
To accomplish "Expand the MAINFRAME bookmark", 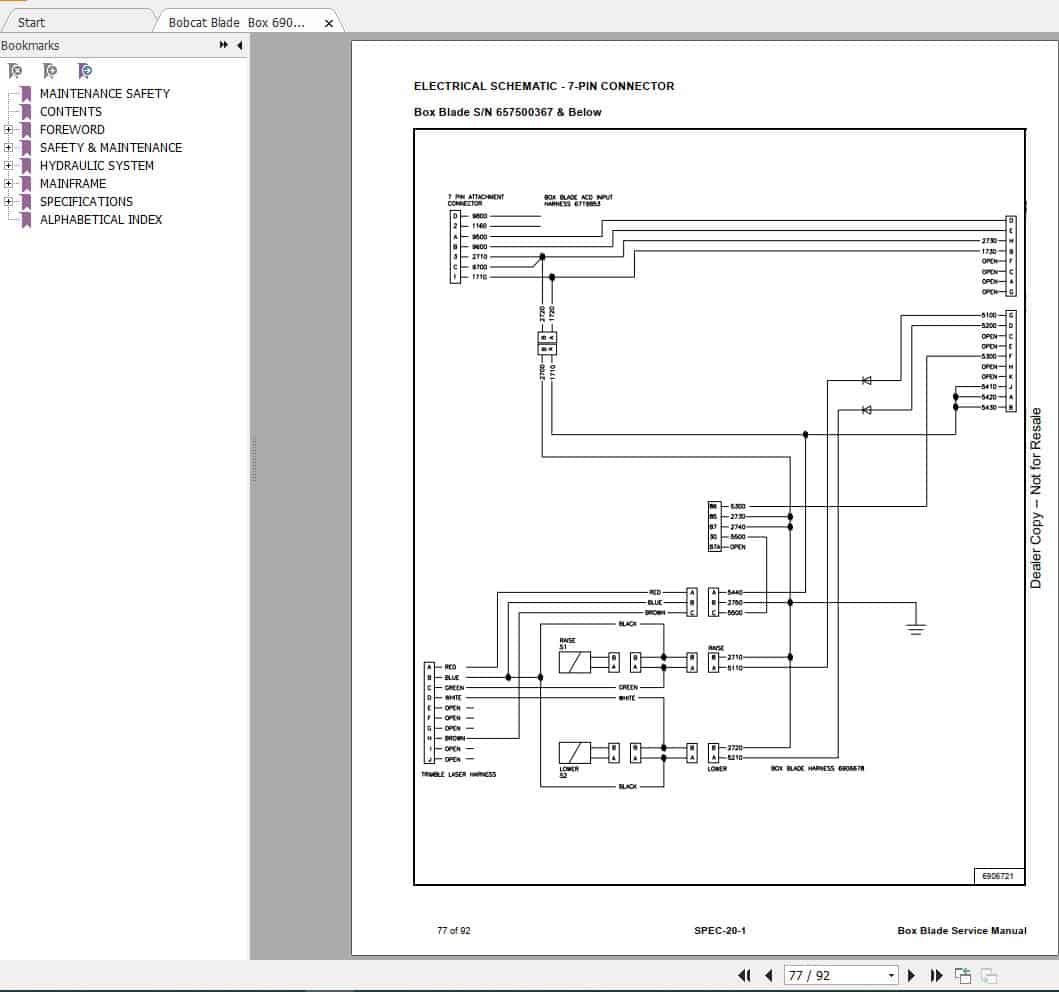I will [8, 184].
